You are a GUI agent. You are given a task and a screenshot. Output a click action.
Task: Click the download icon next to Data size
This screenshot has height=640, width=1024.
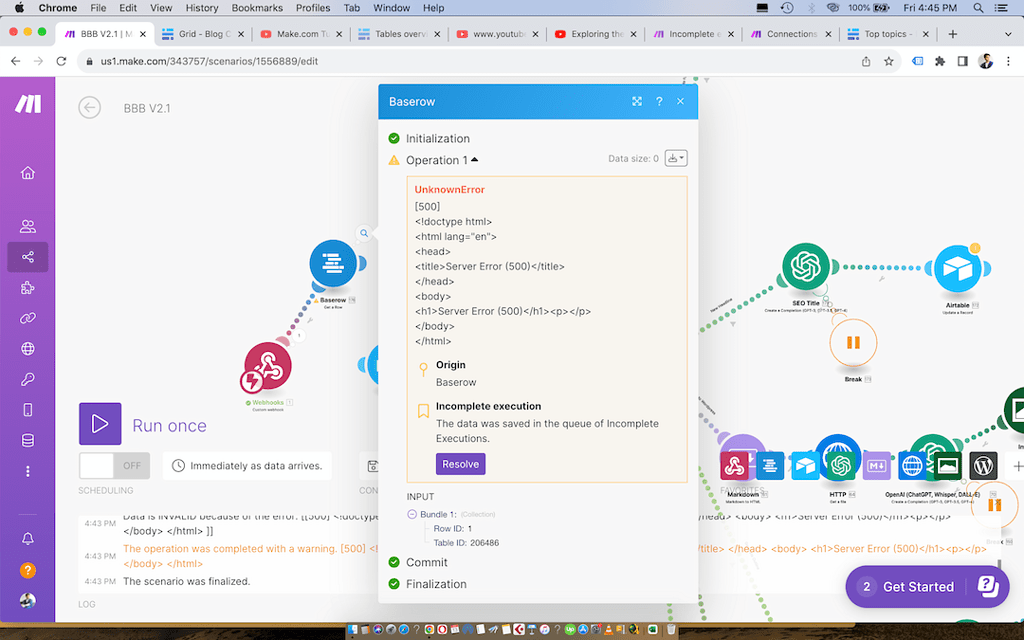pos(676,158)
